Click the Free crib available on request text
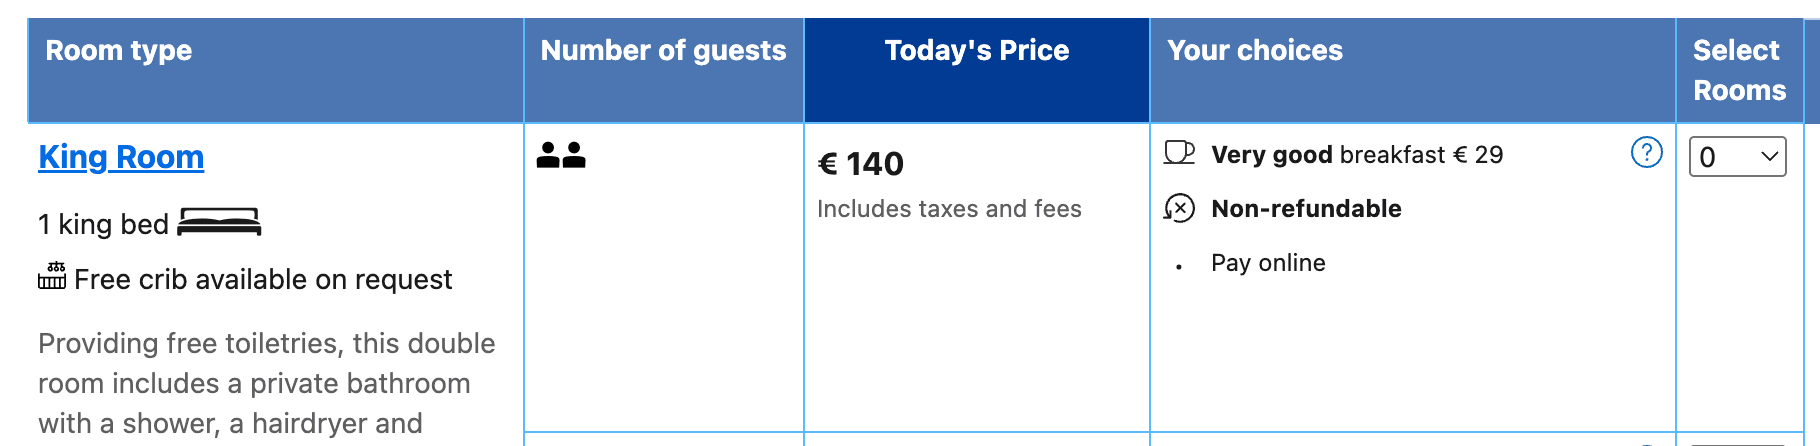The width and height of the screenshot is (1820, 446). (x=263, y=280)
